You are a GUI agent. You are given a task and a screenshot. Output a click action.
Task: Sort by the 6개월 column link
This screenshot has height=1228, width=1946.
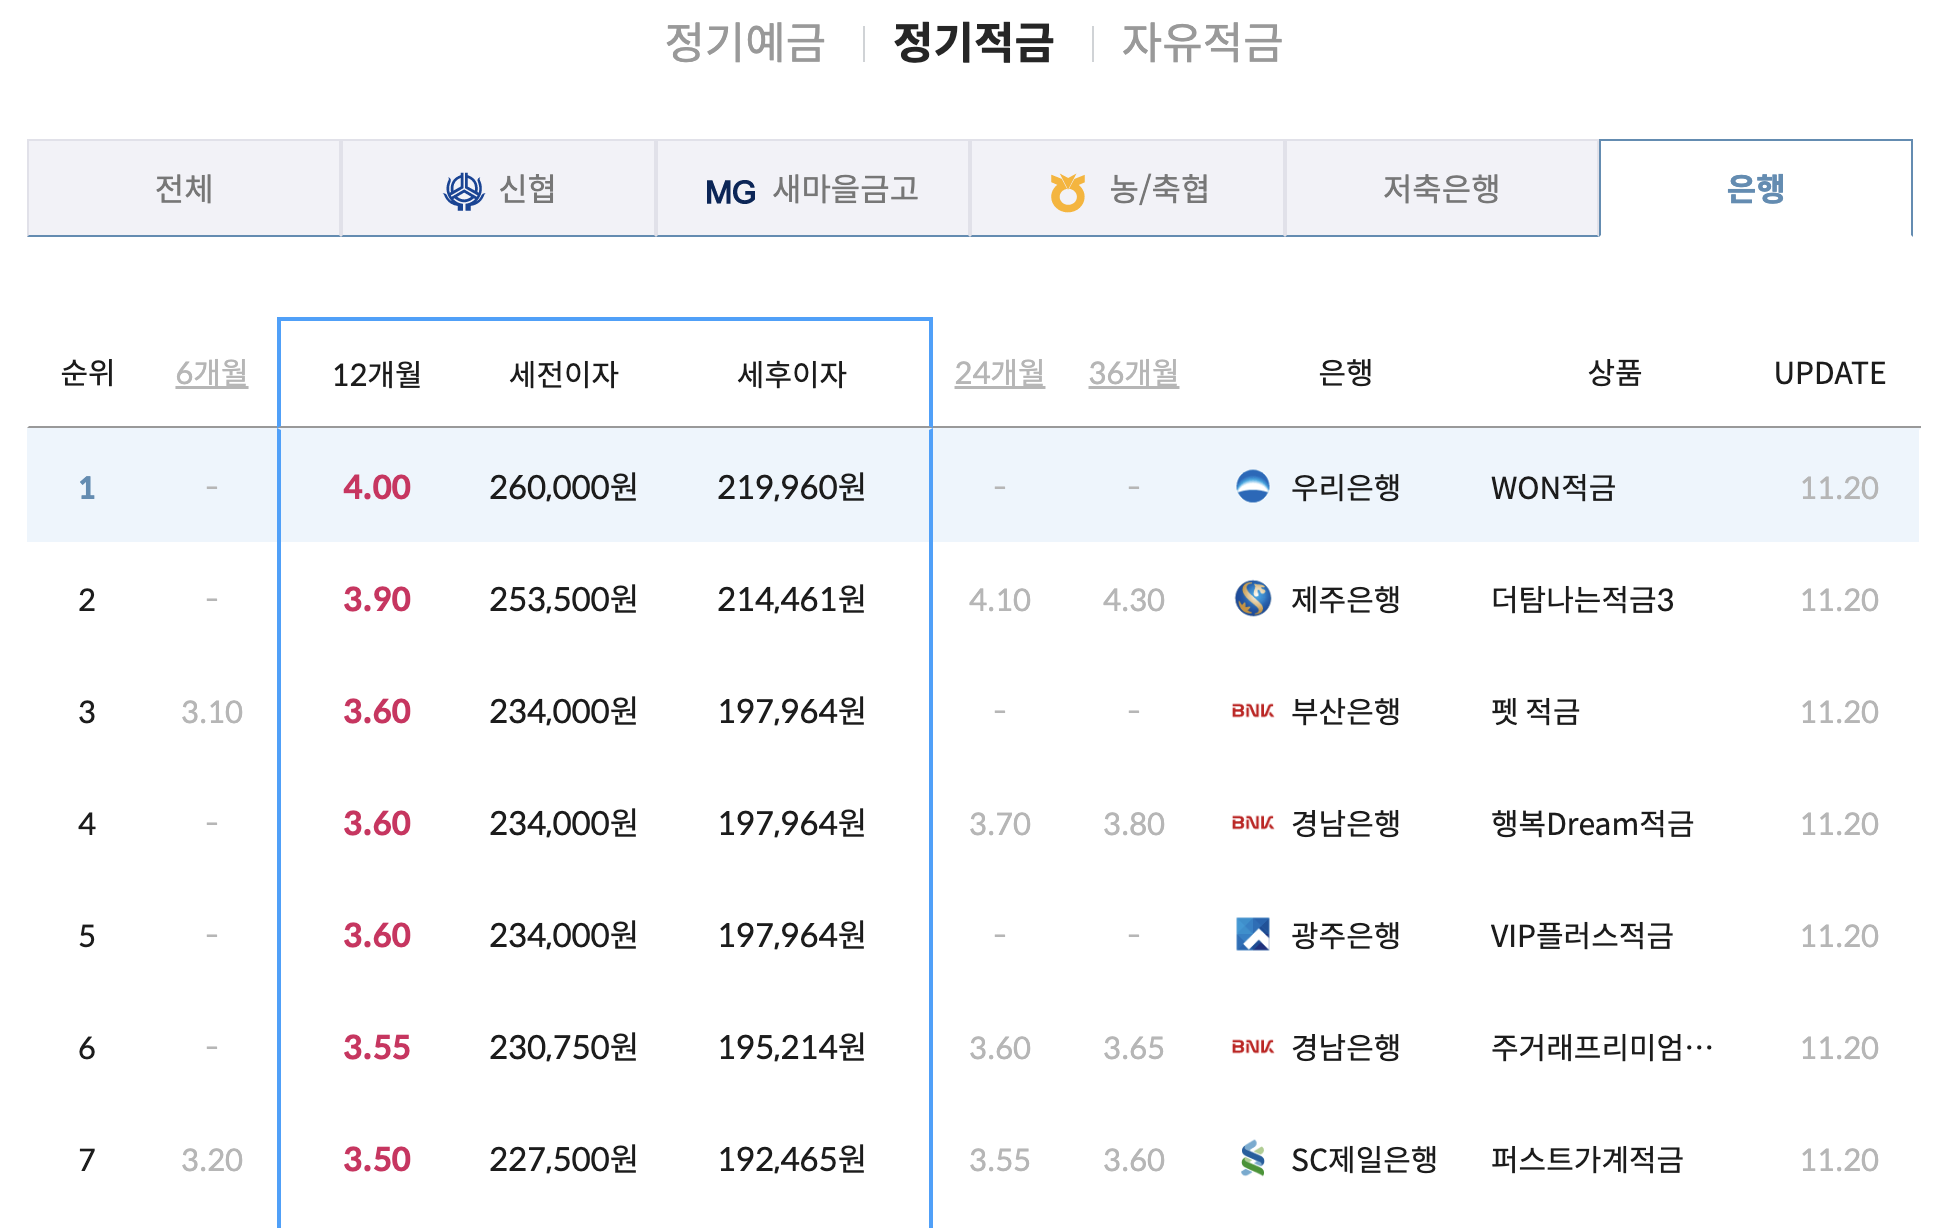coord(212,374)
